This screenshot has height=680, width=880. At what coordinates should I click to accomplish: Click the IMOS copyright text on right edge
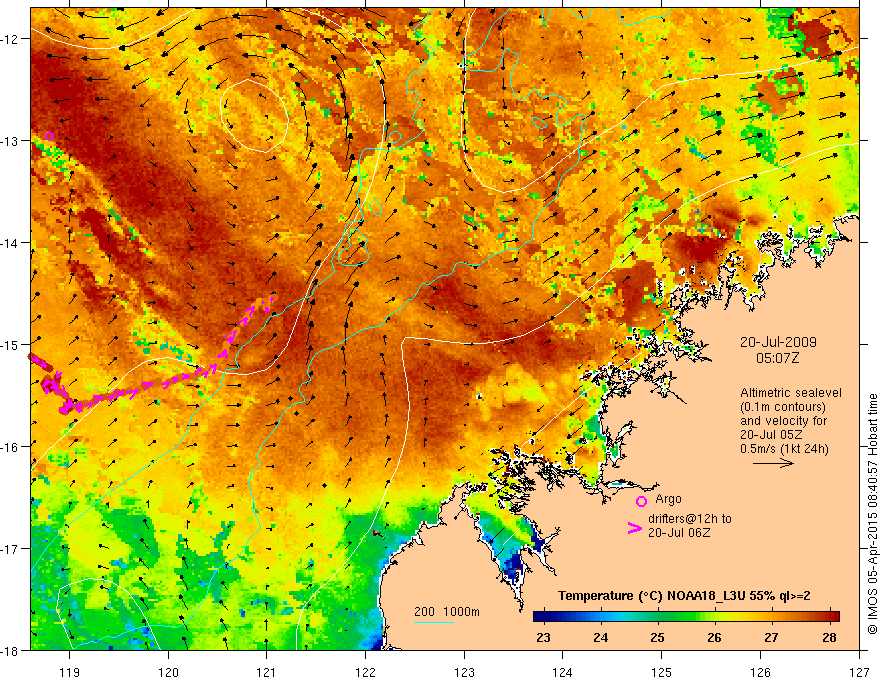[x=872, y=513]
